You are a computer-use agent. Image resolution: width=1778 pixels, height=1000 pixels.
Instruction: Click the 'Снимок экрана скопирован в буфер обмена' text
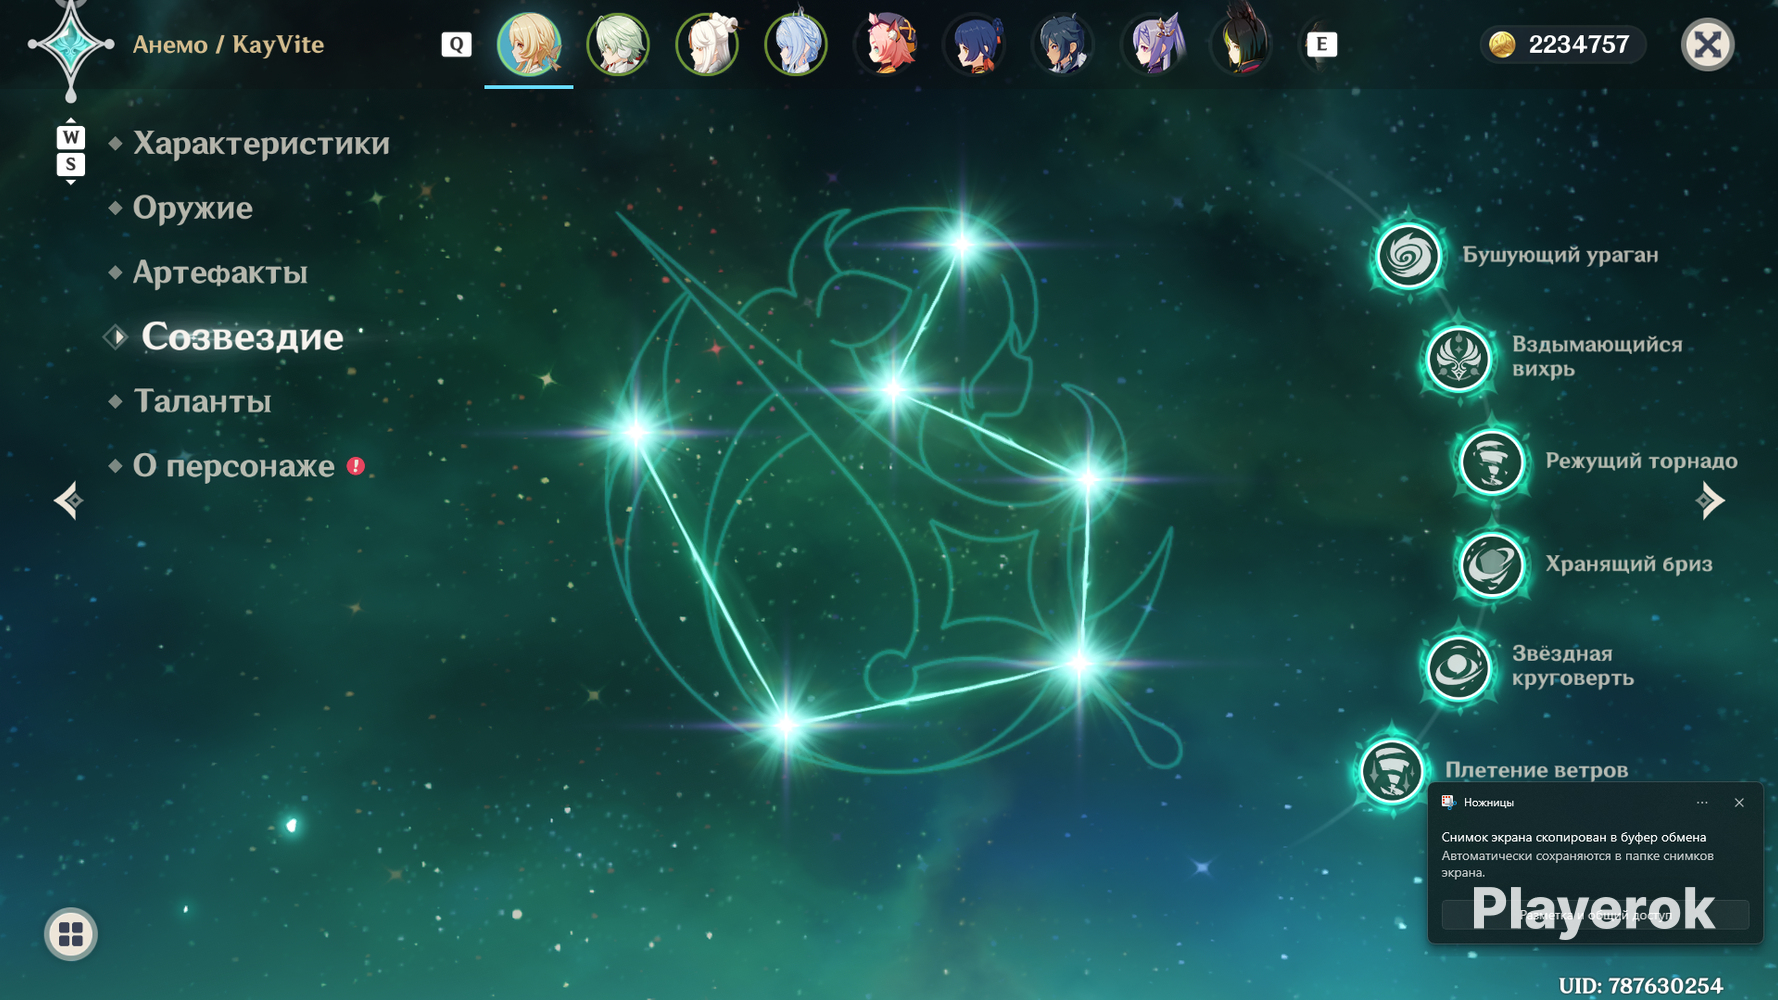point(1573,837)
